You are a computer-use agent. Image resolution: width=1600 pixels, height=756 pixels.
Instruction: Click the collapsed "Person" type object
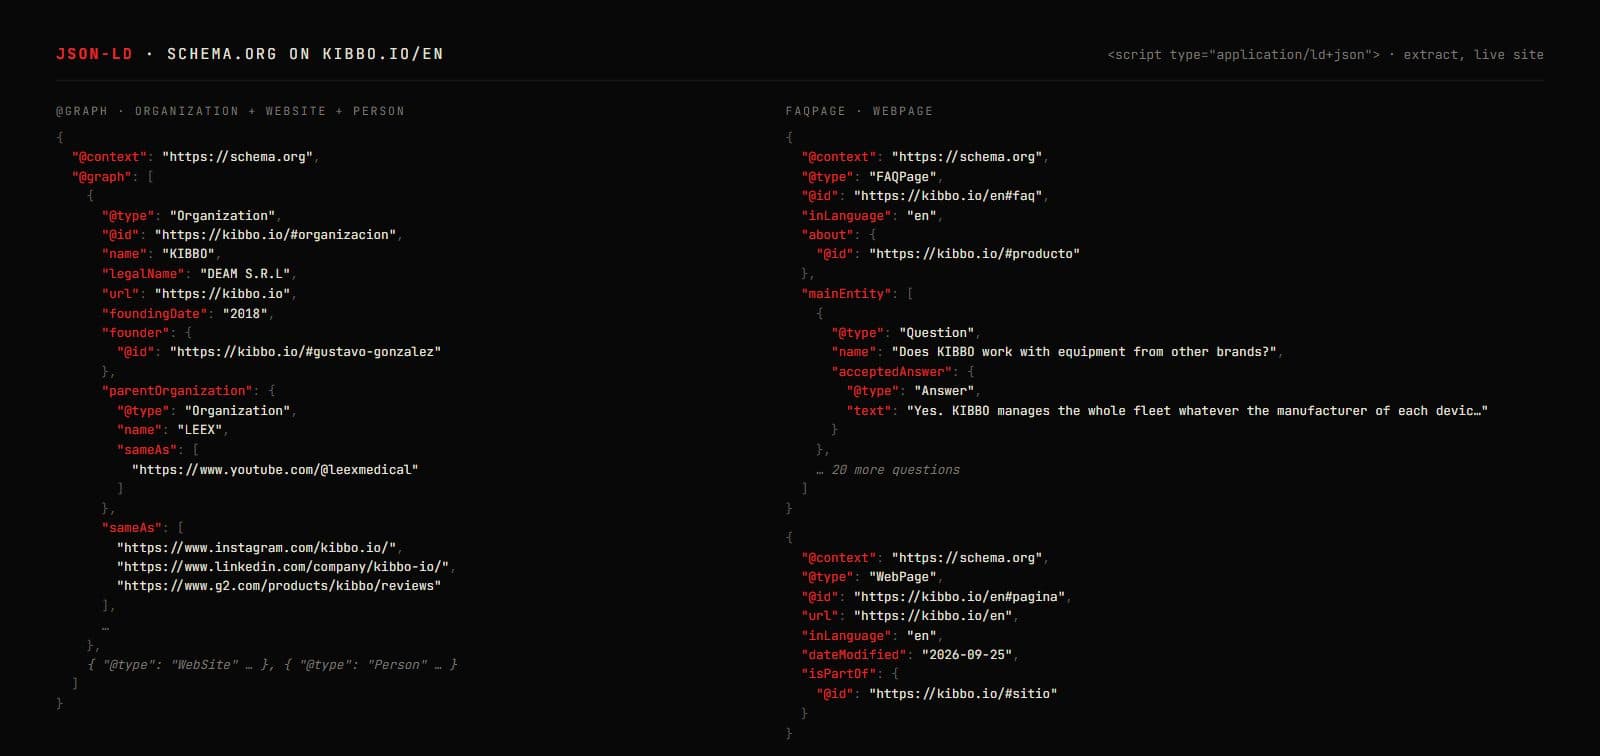point(371,665)
